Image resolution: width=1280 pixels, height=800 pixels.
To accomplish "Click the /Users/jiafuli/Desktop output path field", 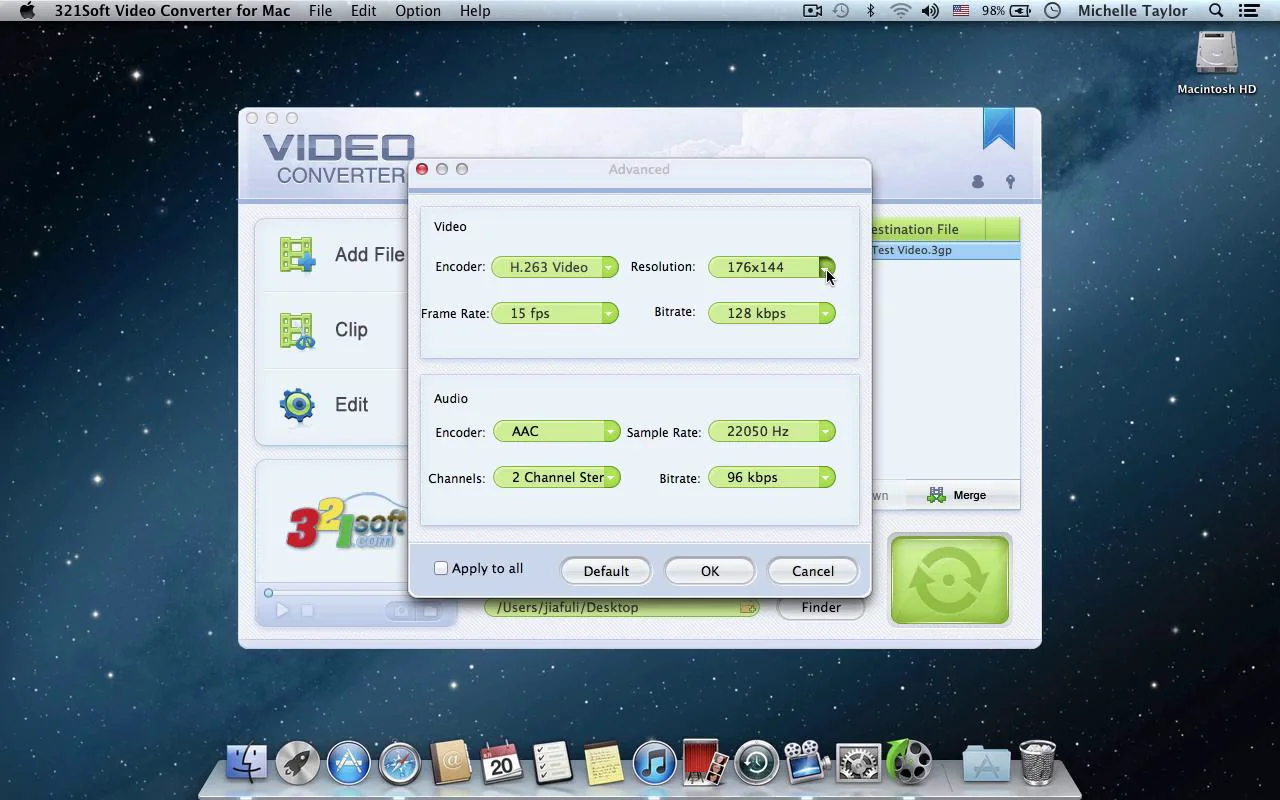I will point(621,607).
